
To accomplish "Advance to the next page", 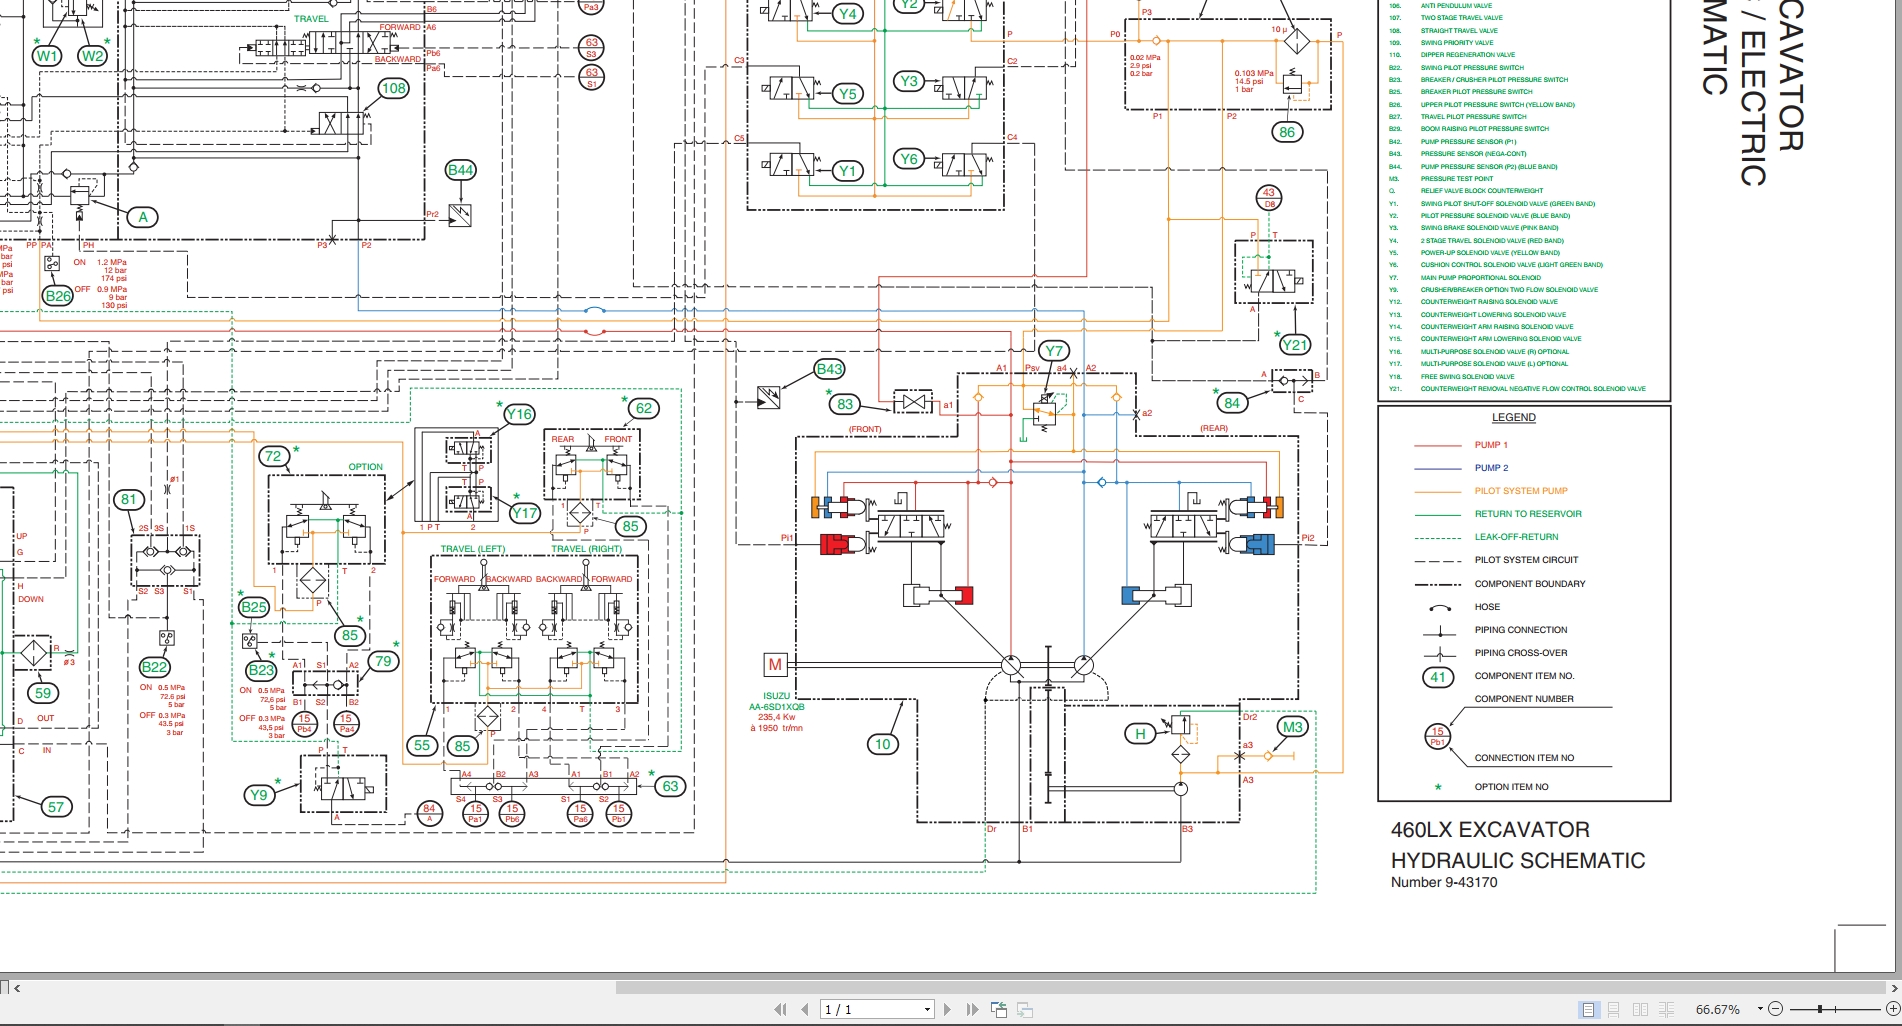I will (x=947, y=1010).
